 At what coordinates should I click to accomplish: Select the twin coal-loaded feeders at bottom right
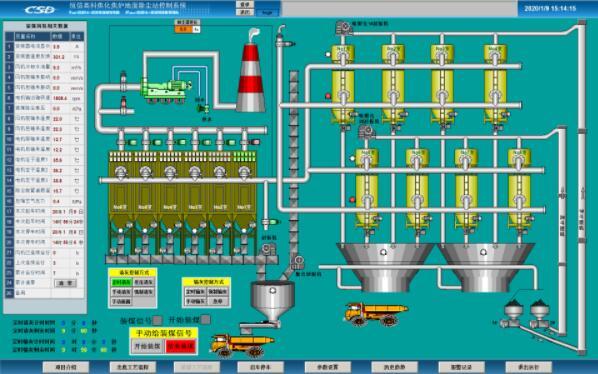point(527,315)
